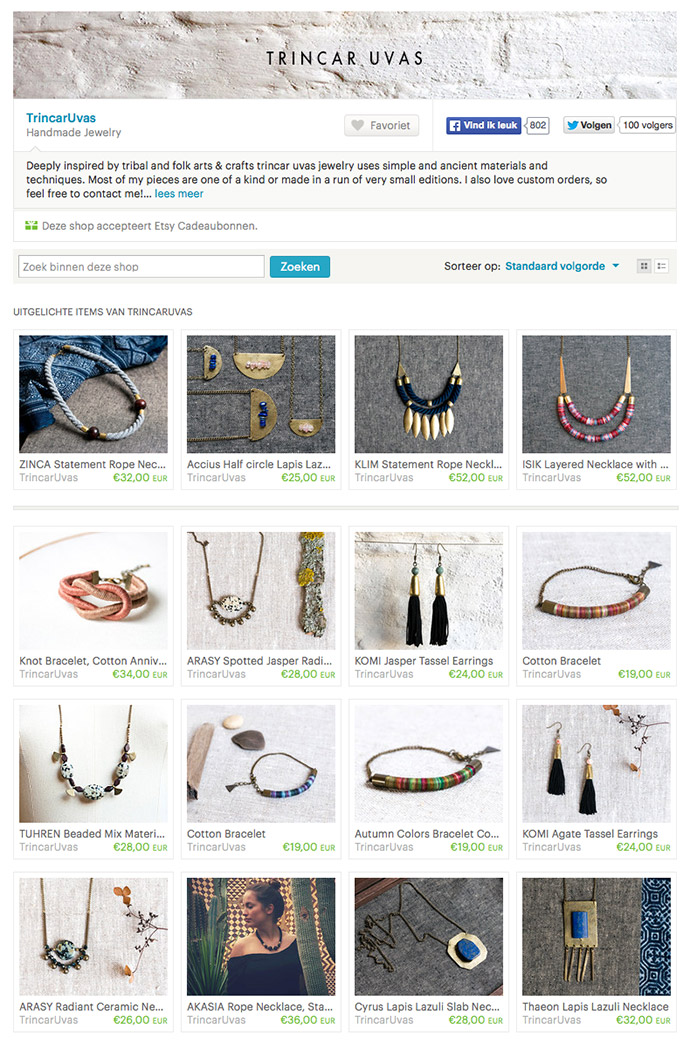Focus the 'Zoek binnen deze shop' field

(x=142, y=266)
